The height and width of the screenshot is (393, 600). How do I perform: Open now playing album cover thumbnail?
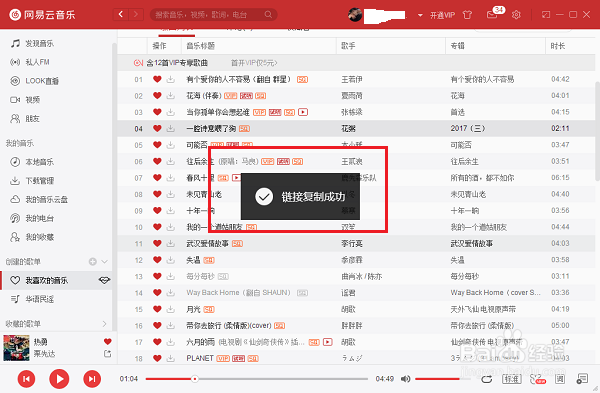tap(16, 348)
